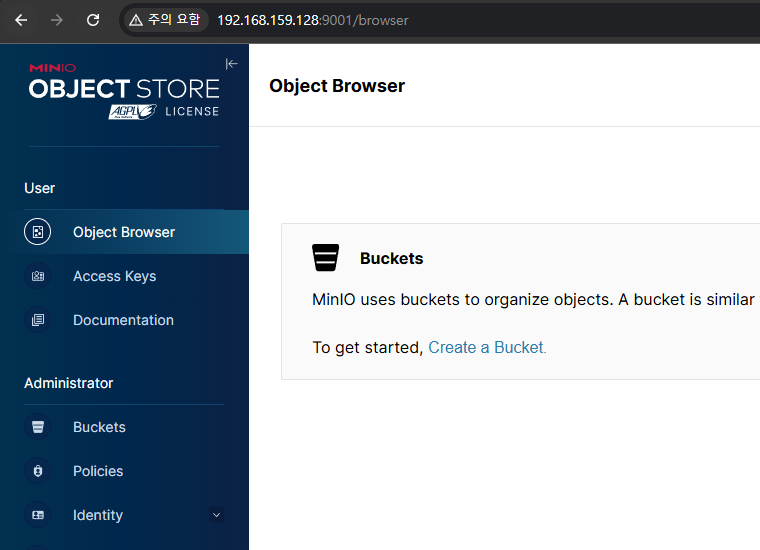This screenshot has height=550, width=760.
Task: Click the Administrator section label
Action: click(x=68, y=383)
